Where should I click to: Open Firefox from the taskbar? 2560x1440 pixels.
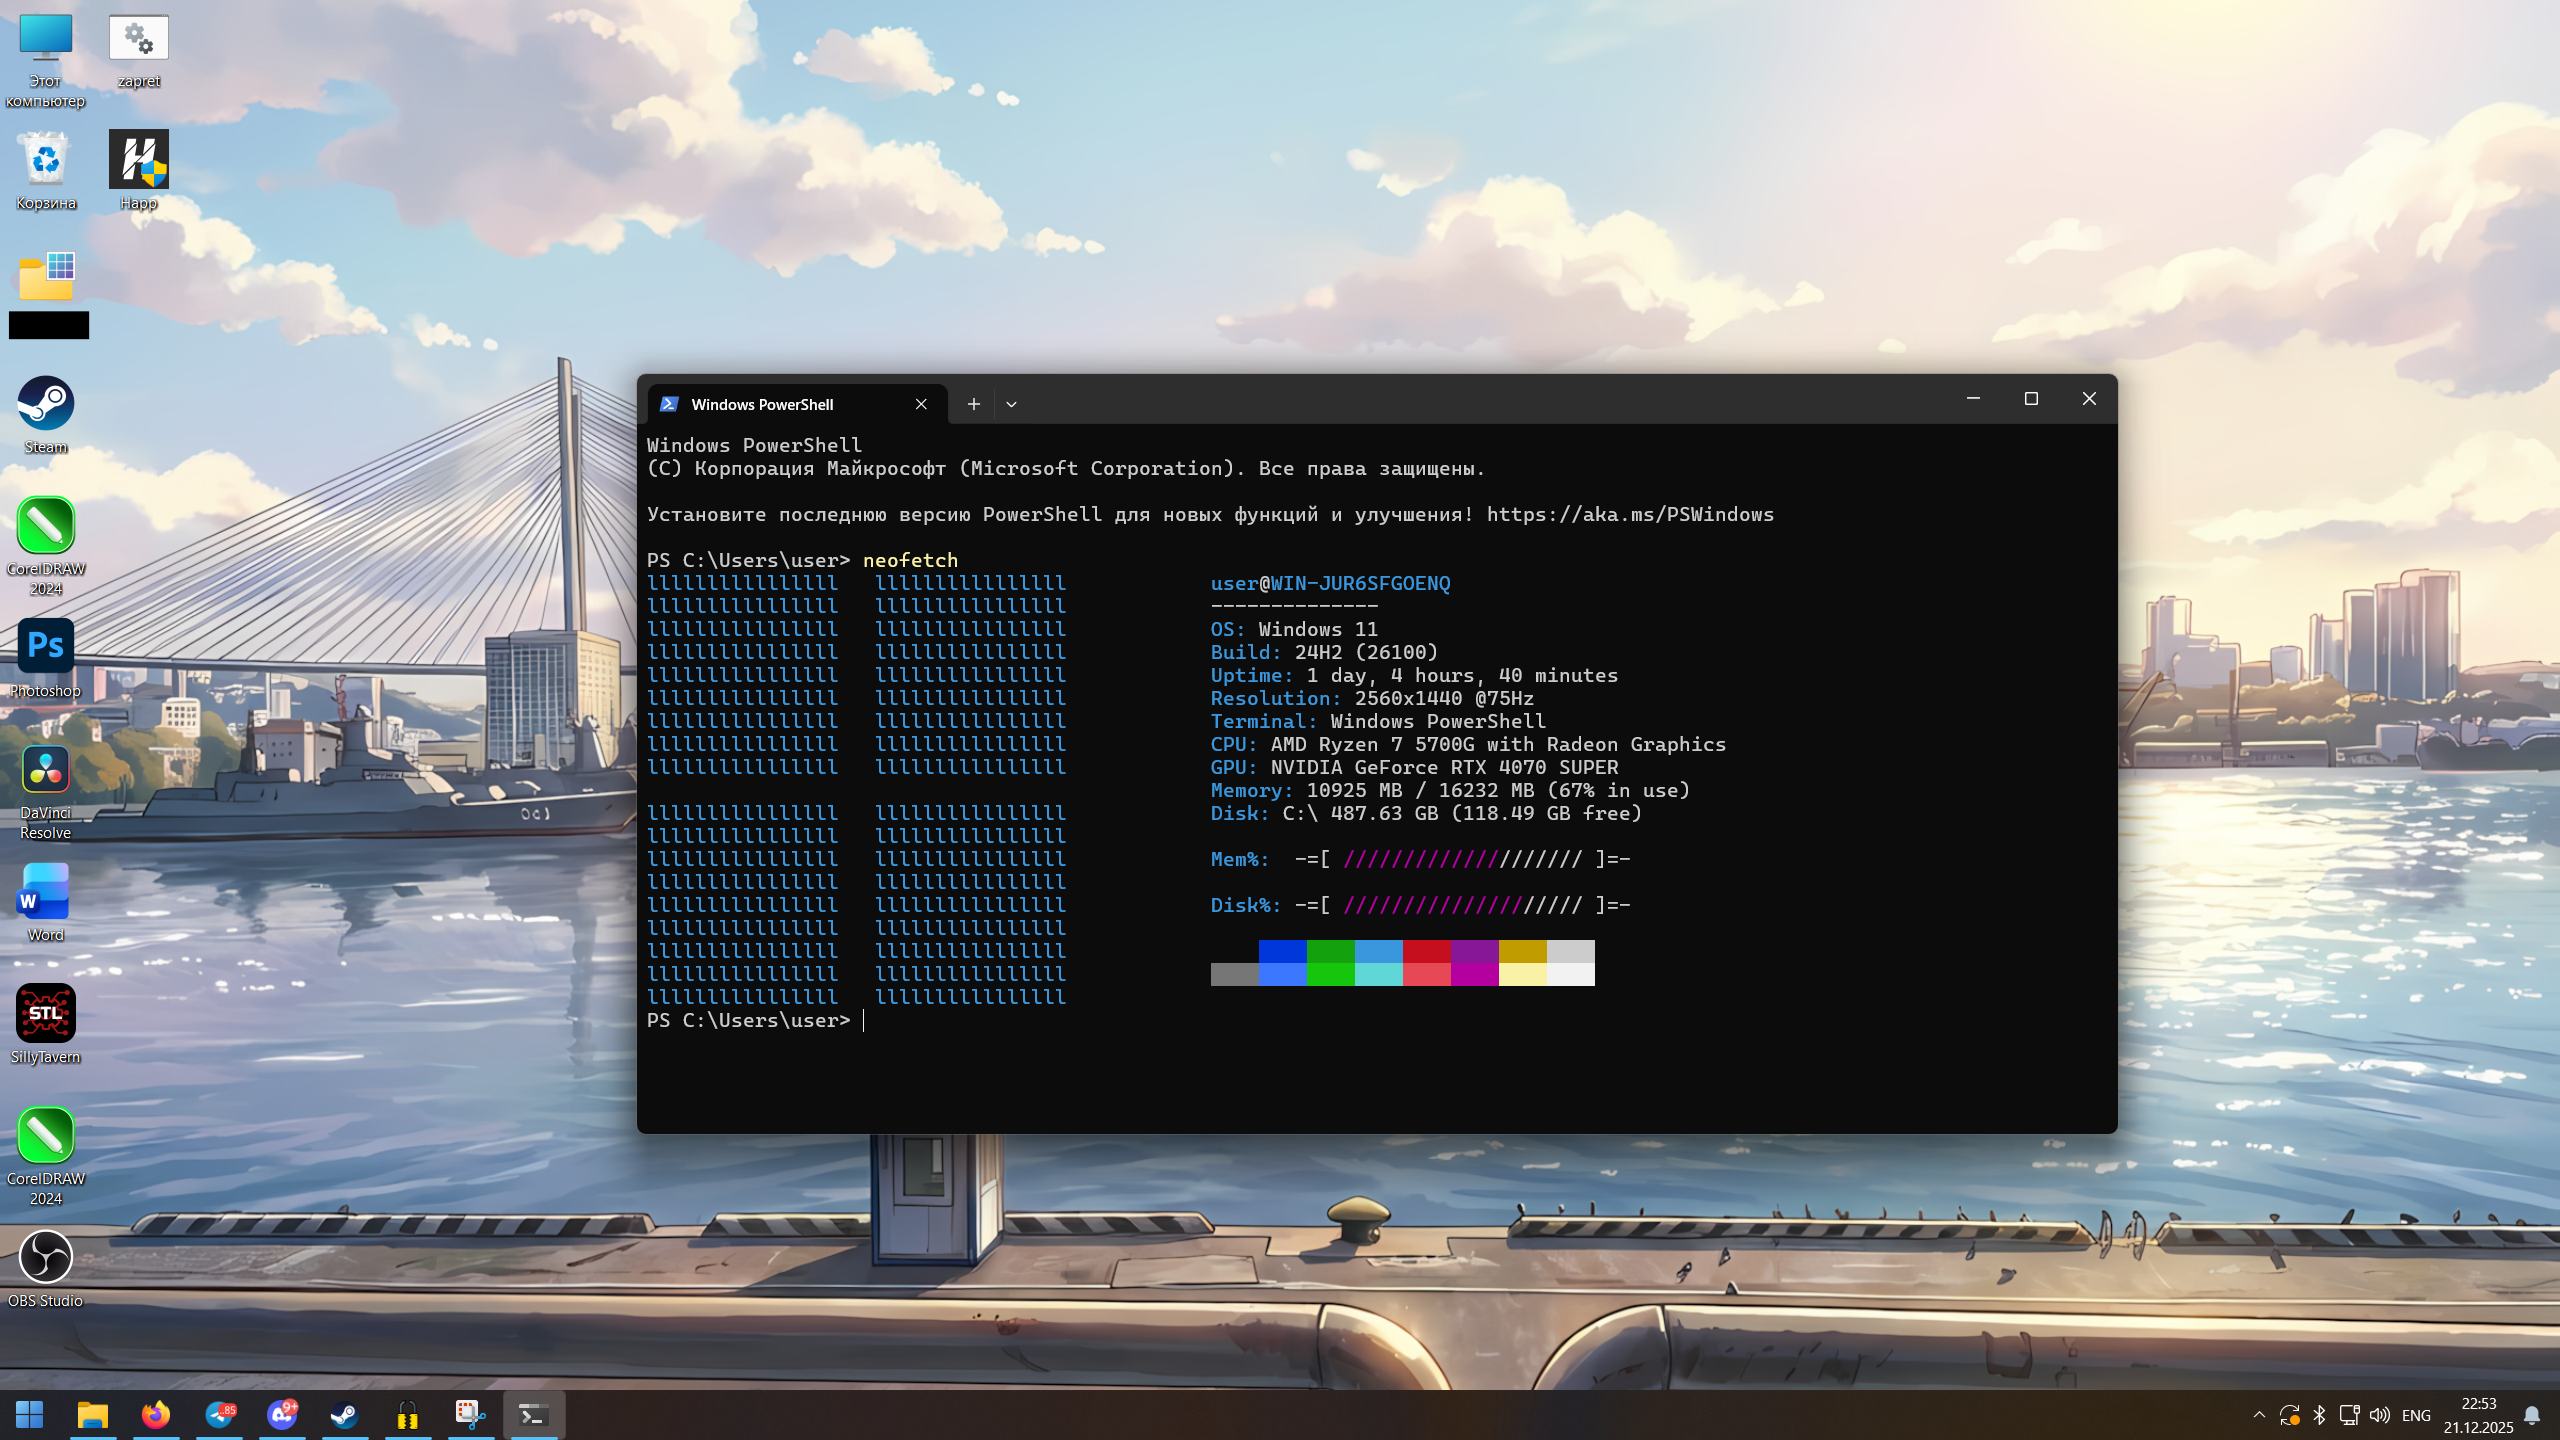(x=155, y=1415)
